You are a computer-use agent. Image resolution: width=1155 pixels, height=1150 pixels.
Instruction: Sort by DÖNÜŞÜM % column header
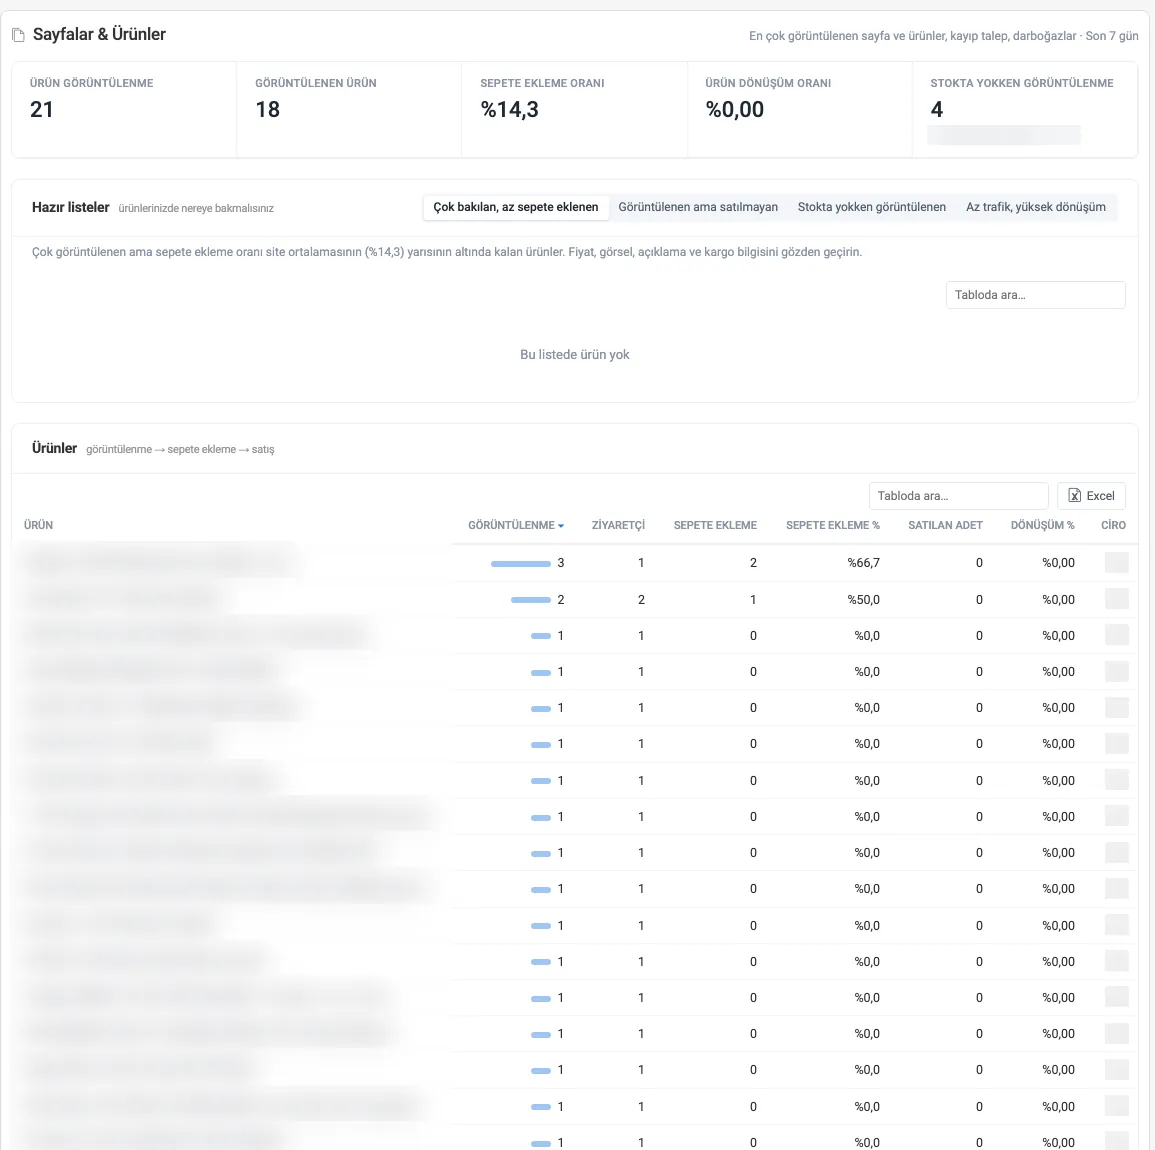tap(1042, 525)
